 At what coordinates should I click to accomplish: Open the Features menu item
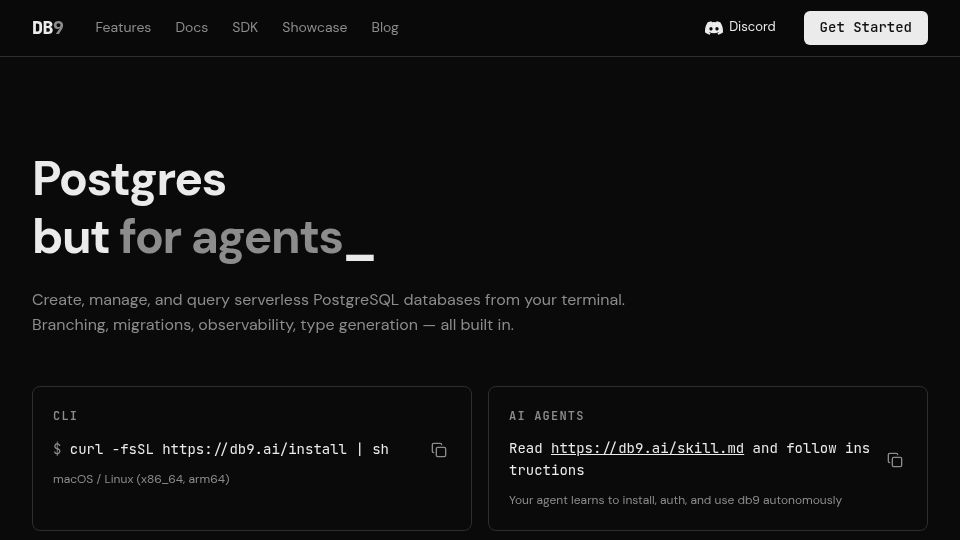point(123,28)
